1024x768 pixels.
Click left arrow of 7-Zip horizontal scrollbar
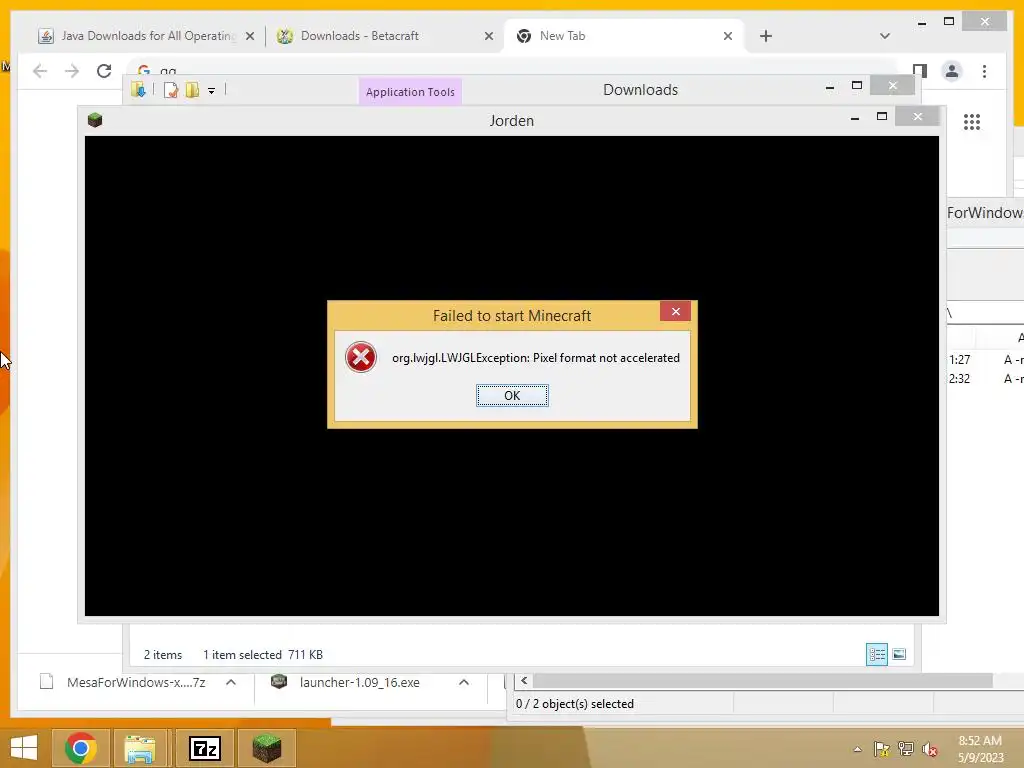(x=524, y=681)
